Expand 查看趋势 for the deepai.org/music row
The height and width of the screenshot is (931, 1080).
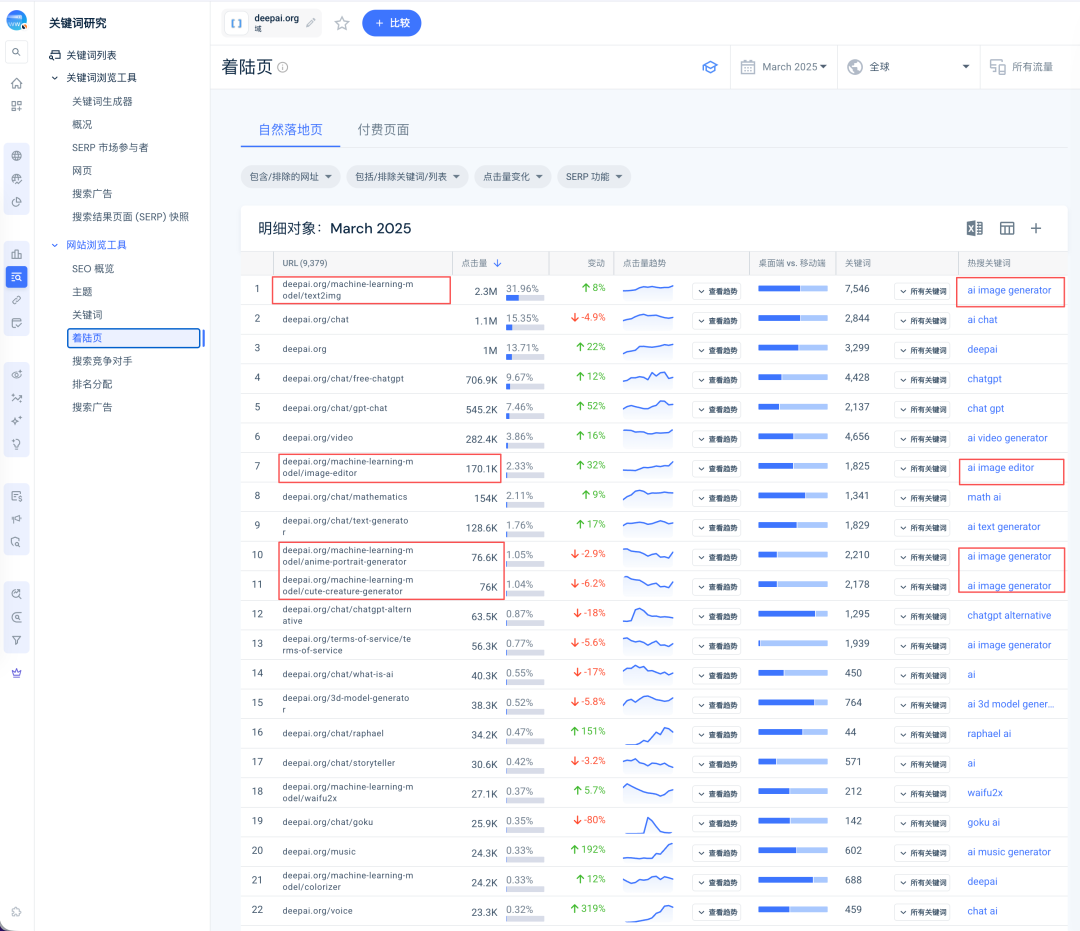click(x=716, y=853)
